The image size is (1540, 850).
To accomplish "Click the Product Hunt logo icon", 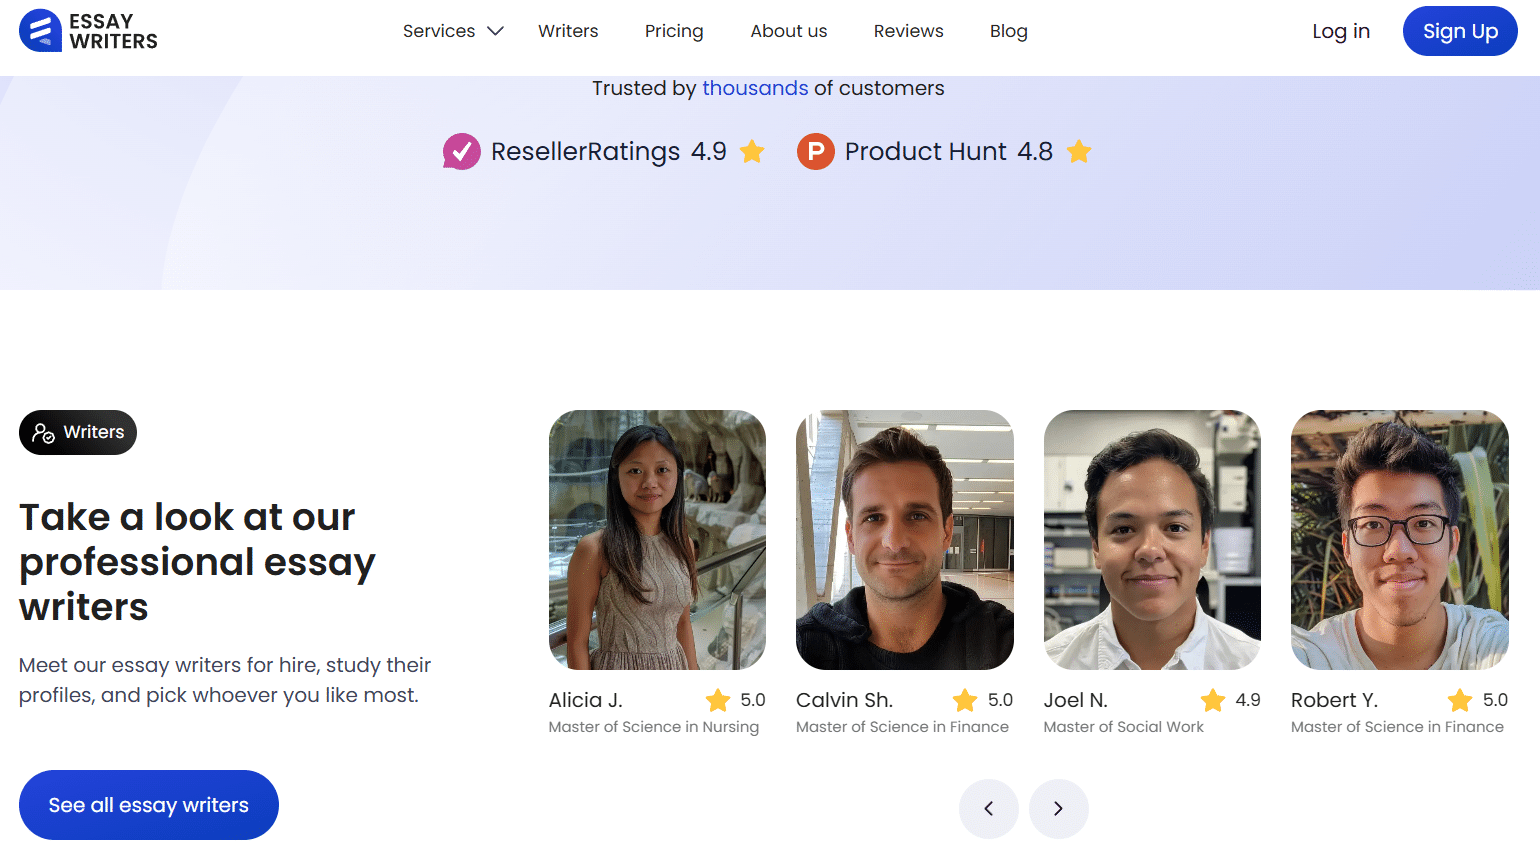I will coord(815,152).
